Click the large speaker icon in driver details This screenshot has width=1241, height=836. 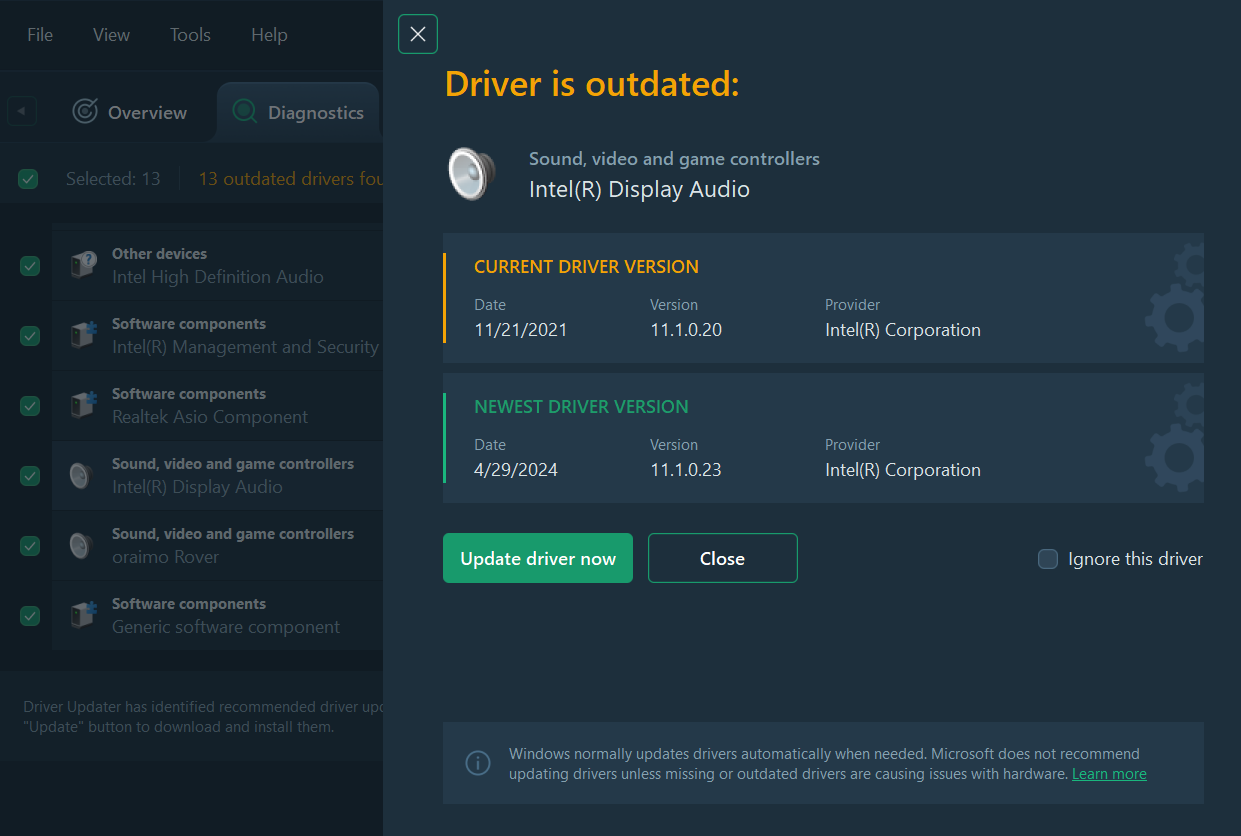(471, 173)
